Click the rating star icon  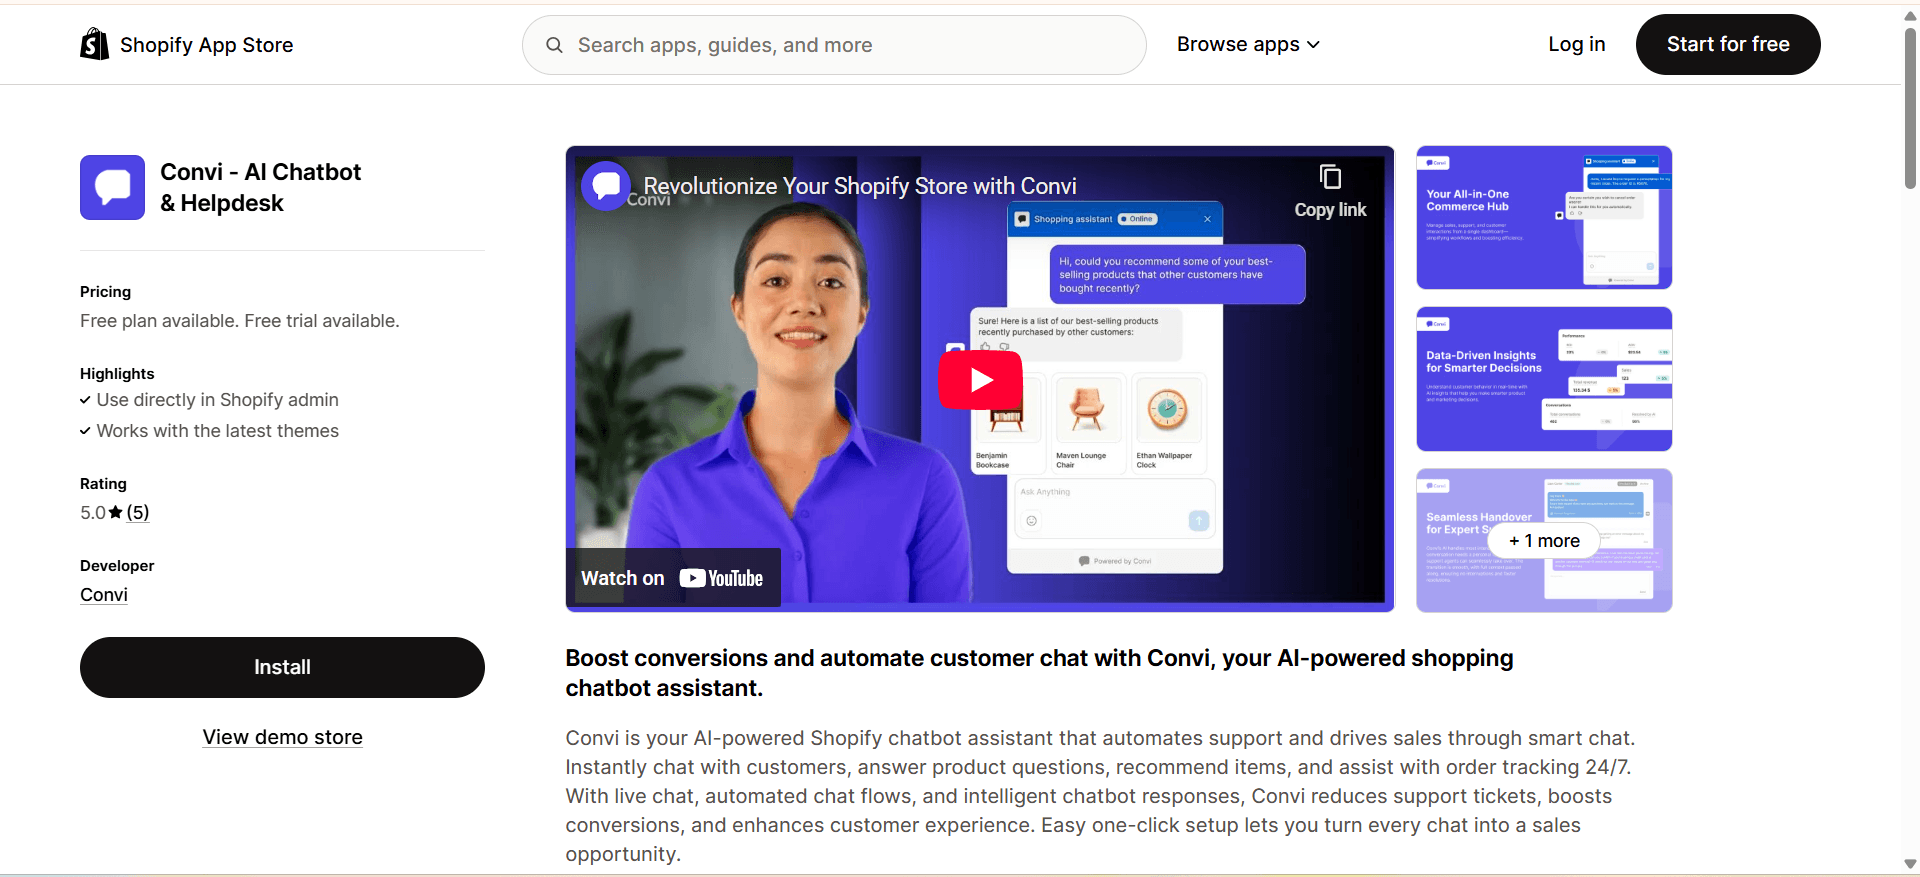pos(116,513)
